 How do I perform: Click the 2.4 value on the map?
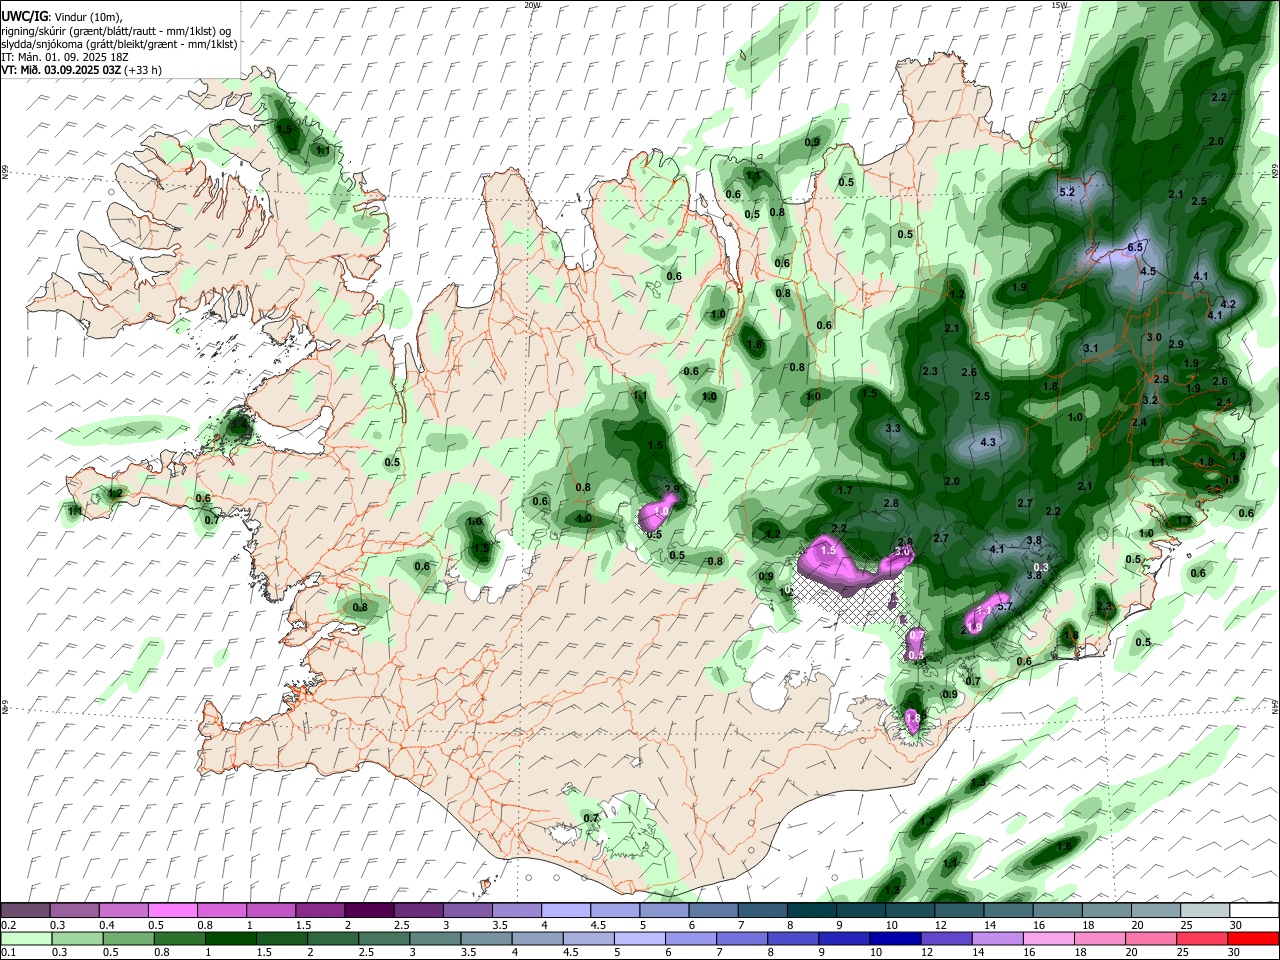coord(1139,422)
